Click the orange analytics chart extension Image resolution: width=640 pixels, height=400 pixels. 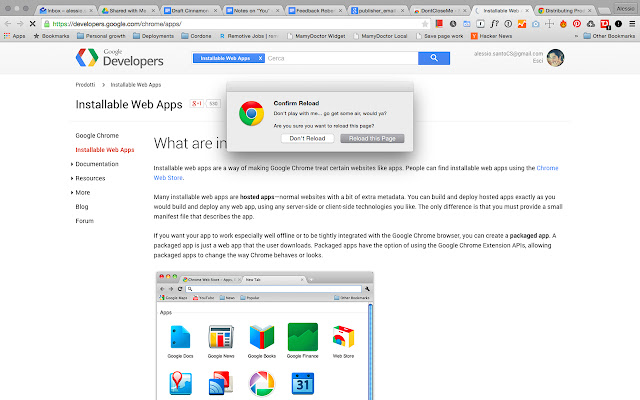point(522,24)
